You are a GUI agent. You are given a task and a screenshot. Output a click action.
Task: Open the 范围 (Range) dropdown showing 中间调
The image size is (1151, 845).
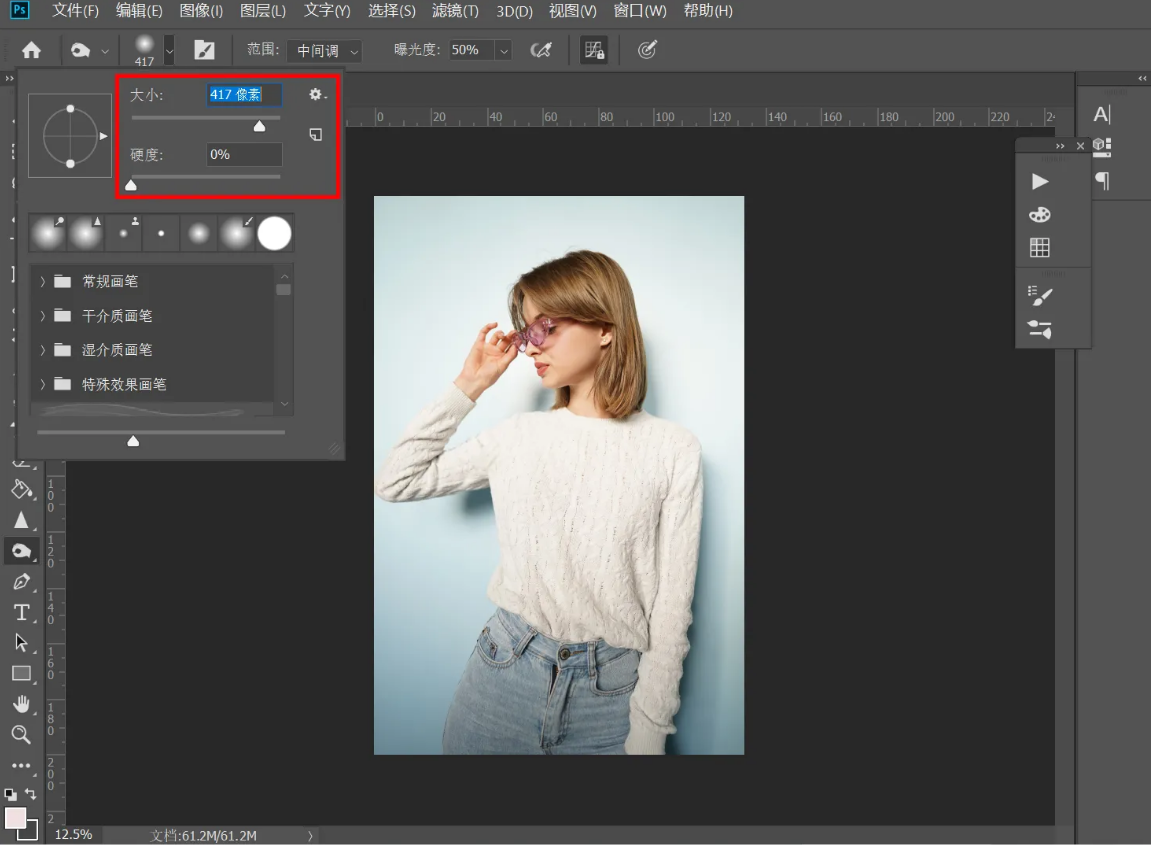coord(324,50)
